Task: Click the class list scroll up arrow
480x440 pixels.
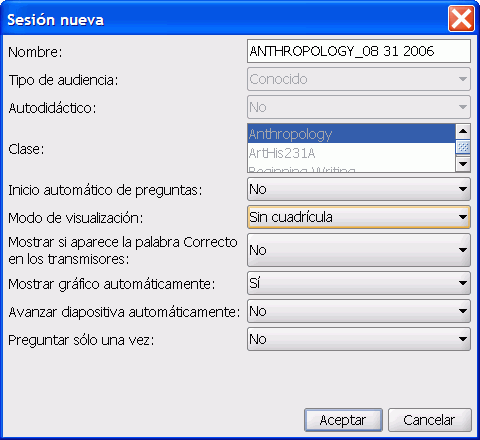Action: (463, 131)
